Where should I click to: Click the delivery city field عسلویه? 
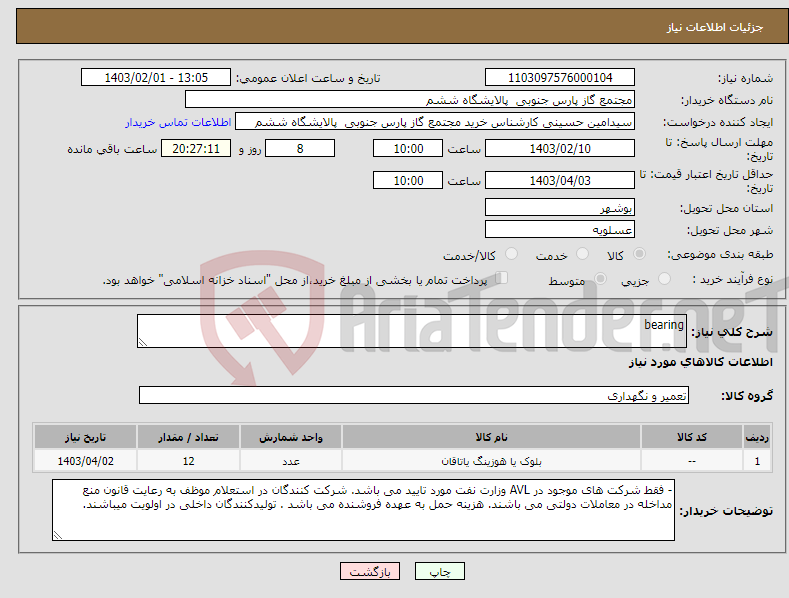(560, 230)
